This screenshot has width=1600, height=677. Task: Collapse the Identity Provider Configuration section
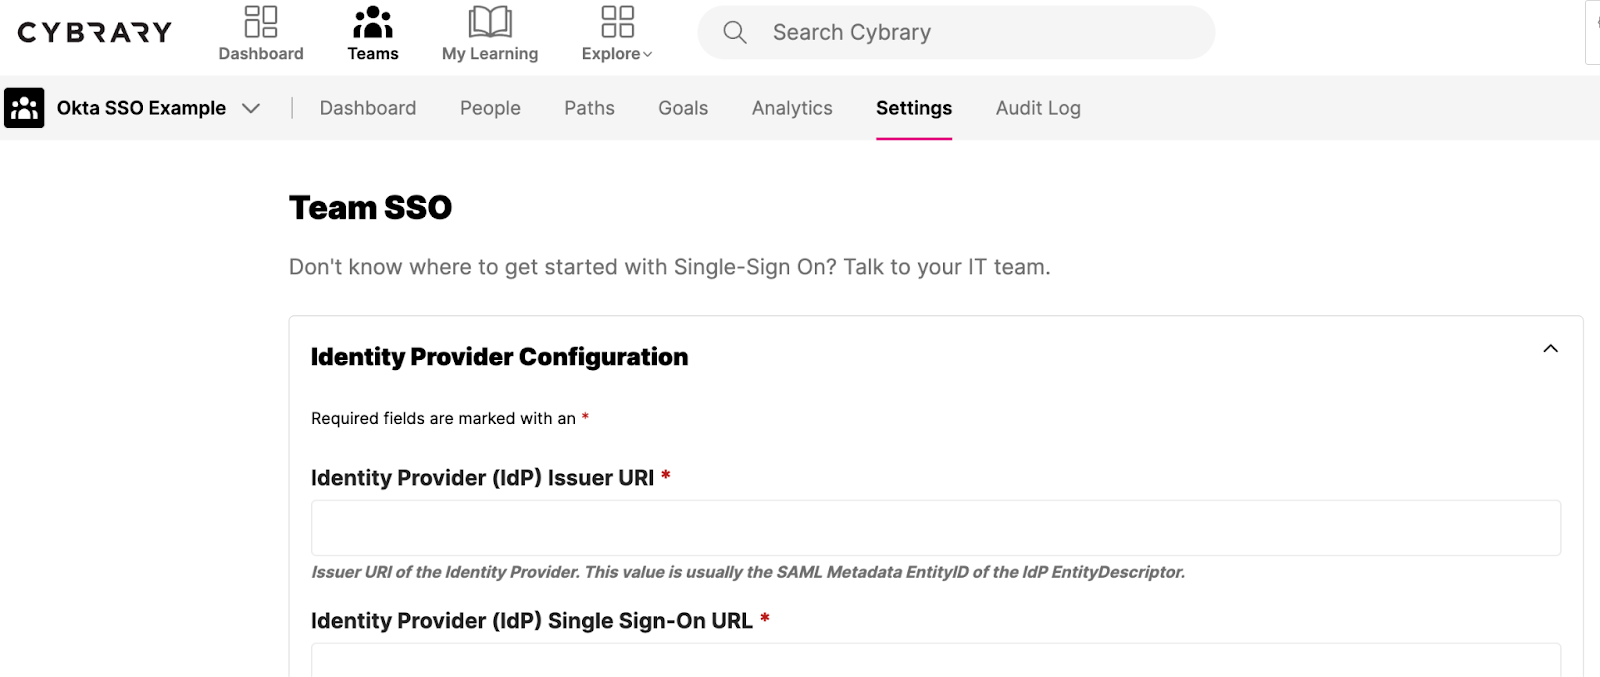1550,349
